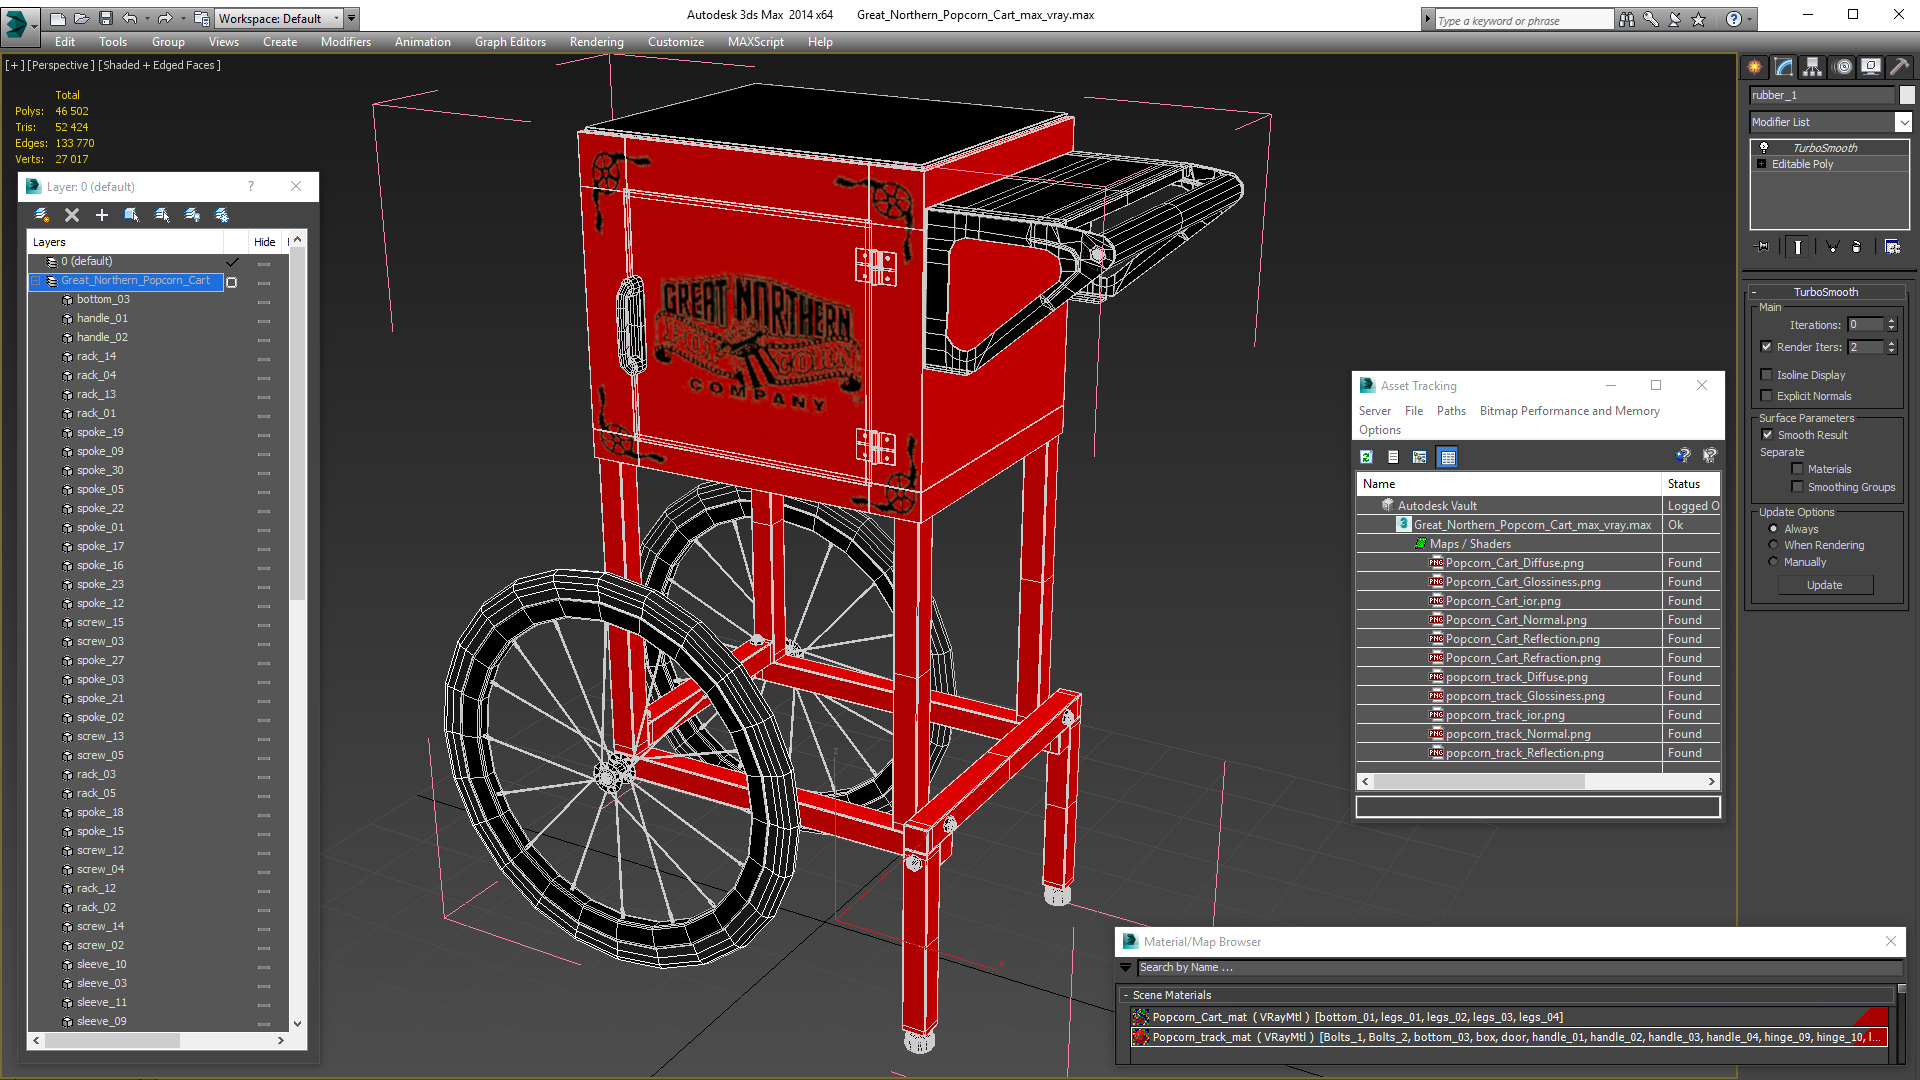Viewport: 1920px width, 1080px height.
Task: Open the MAXScript menu
Action: coord(755,42)
